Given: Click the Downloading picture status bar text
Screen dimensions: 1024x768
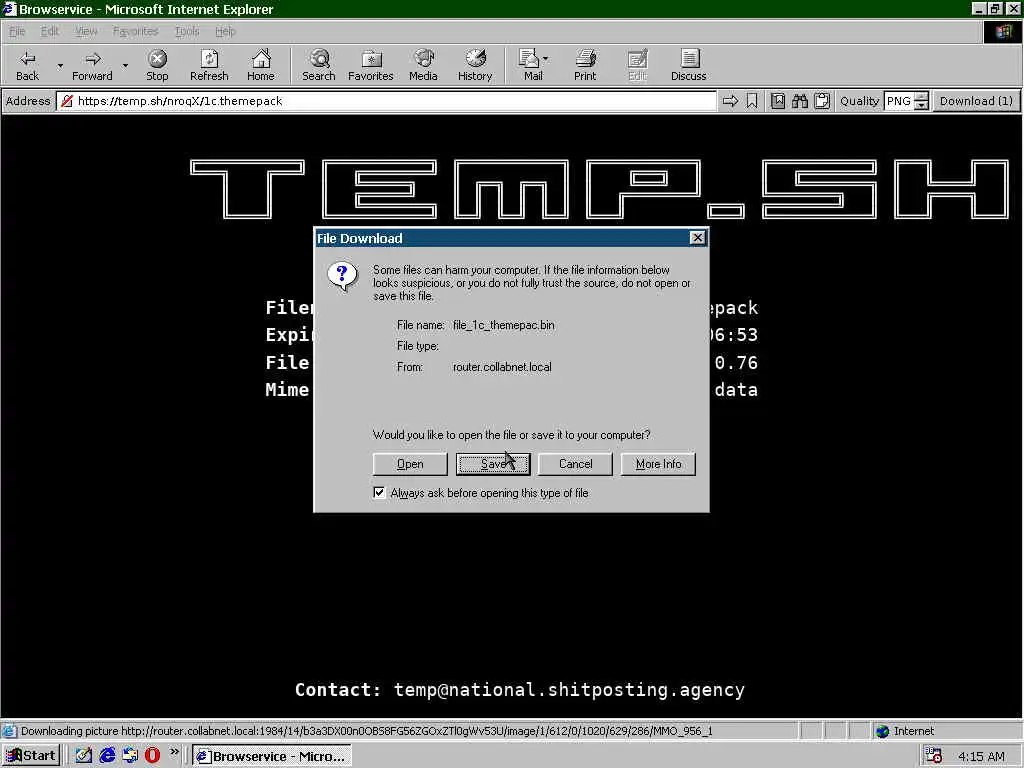Looking at the screenshot, I should point(366,731).
